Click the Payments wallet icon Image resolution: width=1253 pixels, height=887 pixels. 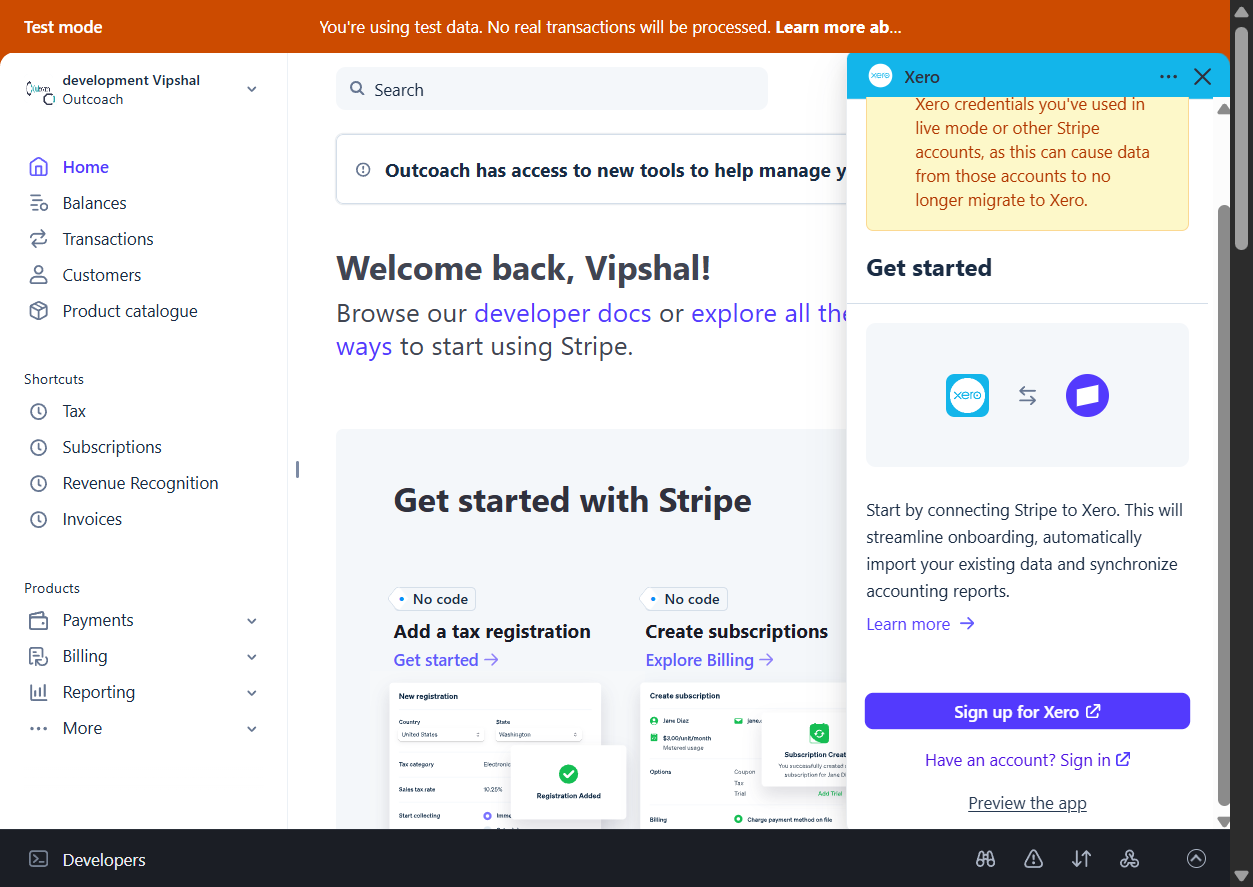(x=38, y=620)
